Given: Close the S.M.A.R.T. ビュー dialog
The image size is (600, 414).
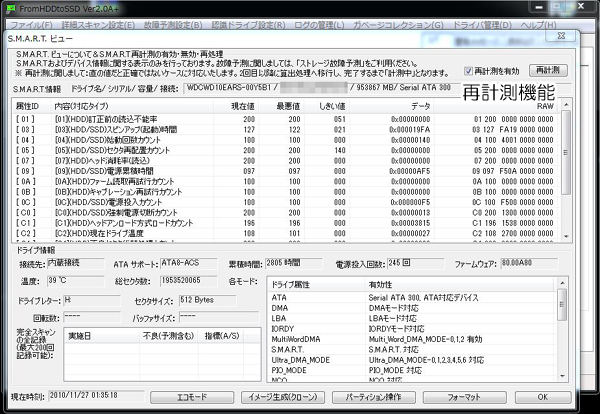Looking at the screenshot, I should coord(561,36).
